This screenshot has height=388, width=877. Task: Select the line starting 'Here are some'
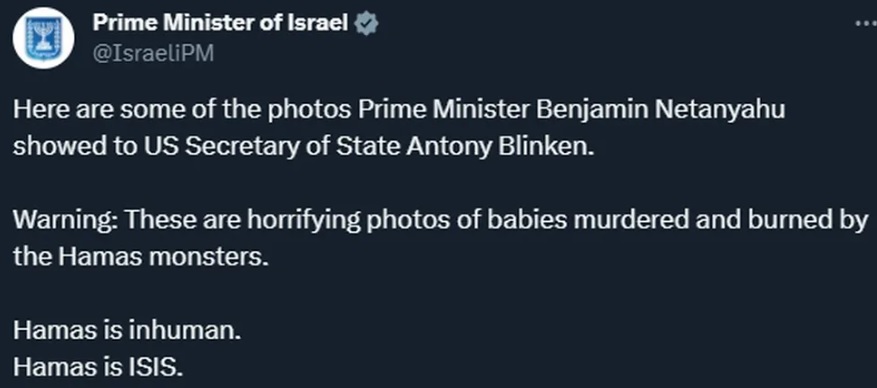pos(399,110)
